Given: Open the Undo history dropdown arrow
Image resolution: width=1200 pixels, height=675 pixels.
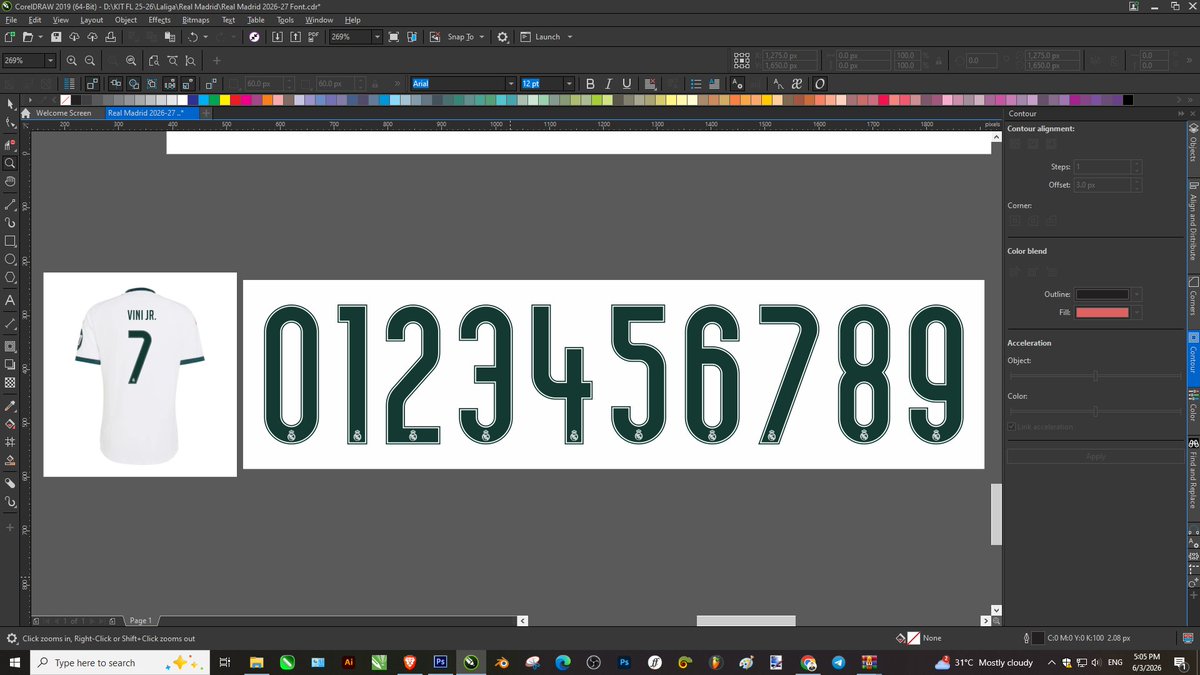Looking at the screenshot, I should click(x=206, y=37).
